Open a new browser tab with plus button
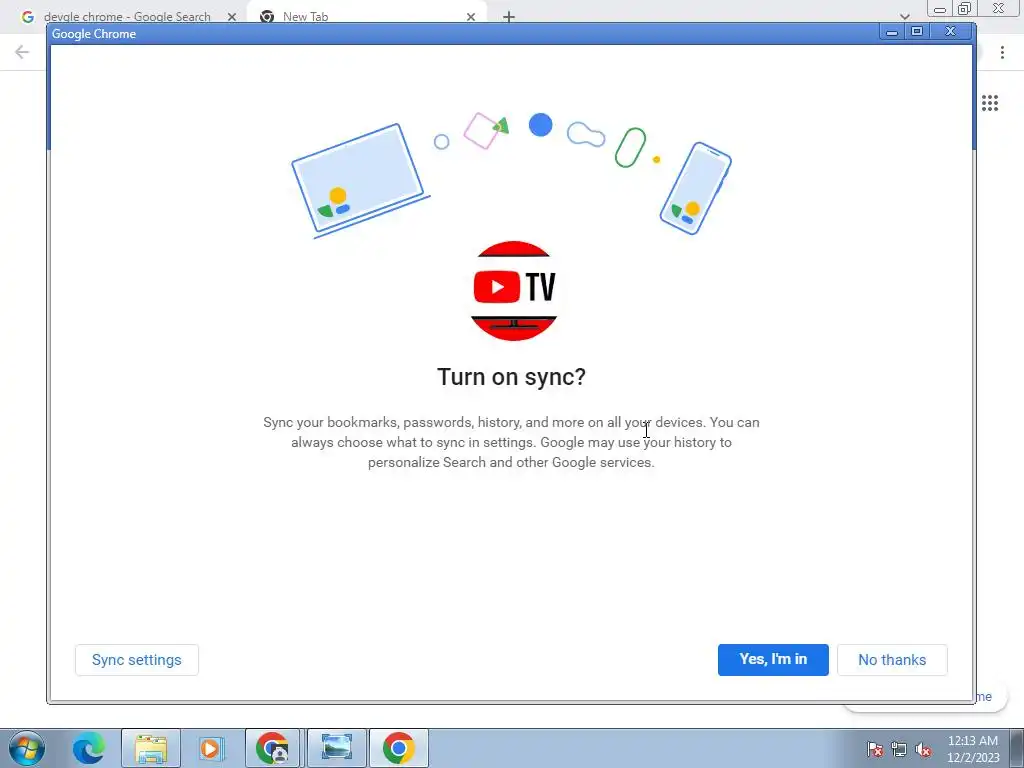Viewport: 1024px width, 768px height. [509, 17]
